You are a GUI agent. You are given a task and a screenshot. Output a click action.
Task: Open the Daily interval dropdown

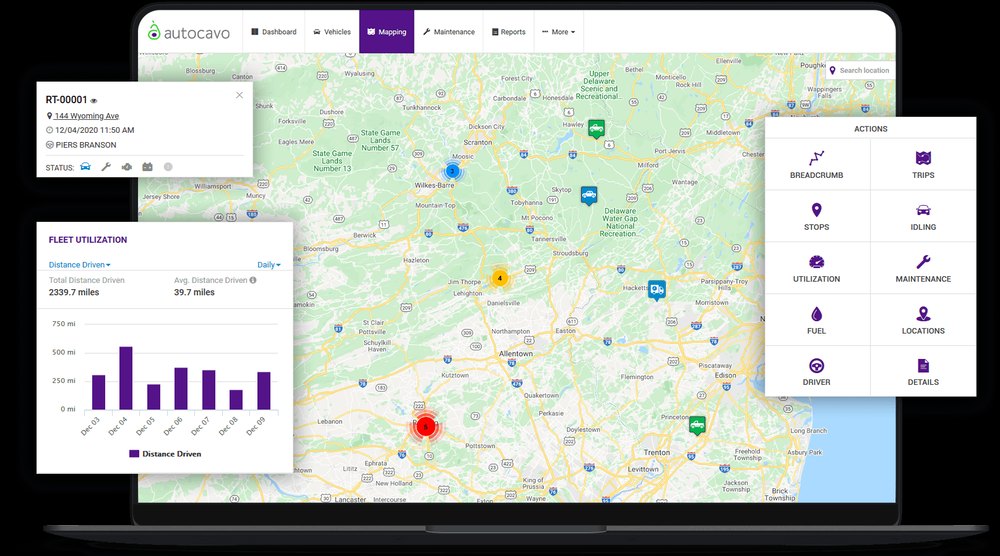pyautogui.click(x=268, y=265)
